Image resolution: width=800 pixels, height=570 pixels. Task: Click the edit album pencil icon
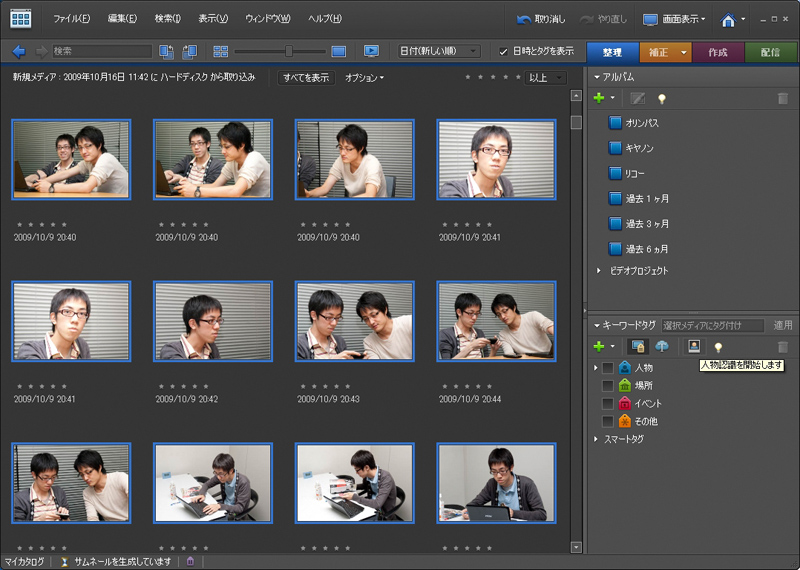pyautogui.click(x=637, y=98)
